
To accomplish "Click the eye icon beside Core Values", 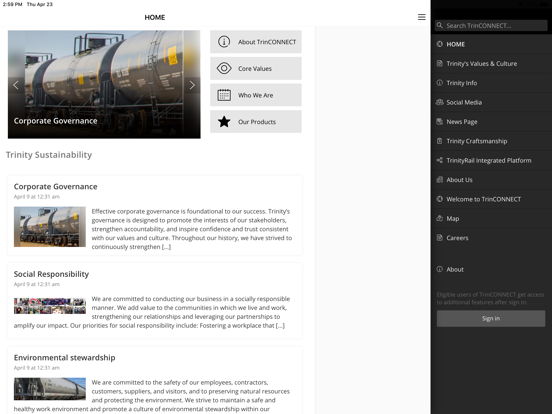I will click(x=224, y=68).
